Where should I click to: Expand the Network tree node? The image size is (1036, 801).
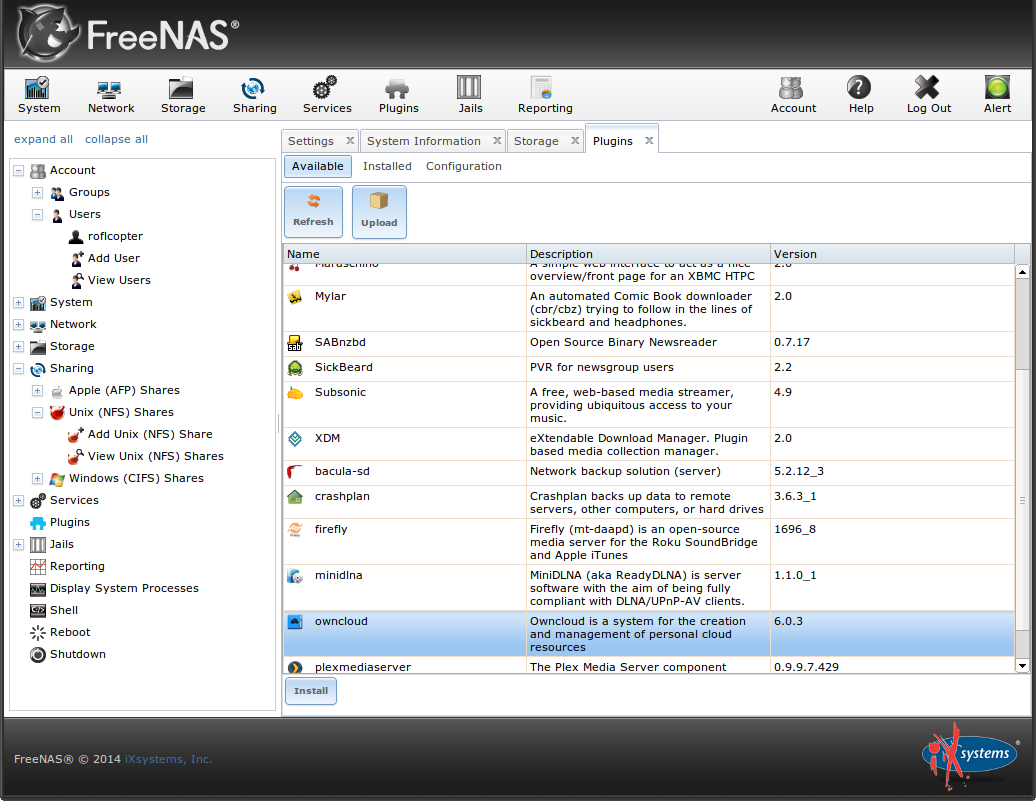[18, 324]
